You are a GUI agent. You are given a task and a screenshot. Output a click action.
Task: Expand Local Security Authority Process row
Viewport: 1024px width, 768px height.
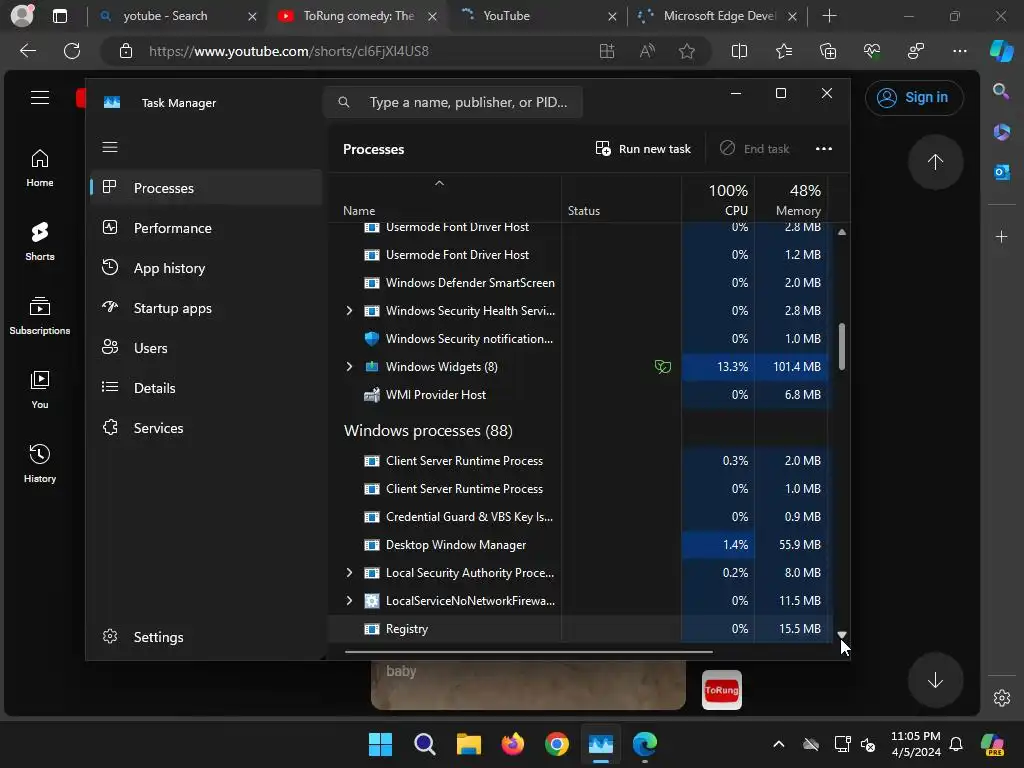(349, 573)
